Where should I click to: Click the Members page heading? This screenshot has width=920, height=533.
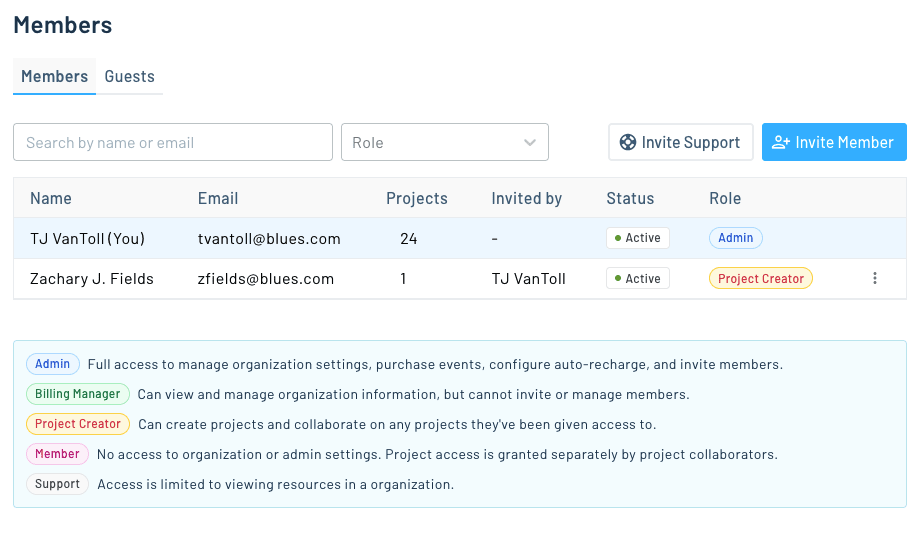tap(63, 25)
